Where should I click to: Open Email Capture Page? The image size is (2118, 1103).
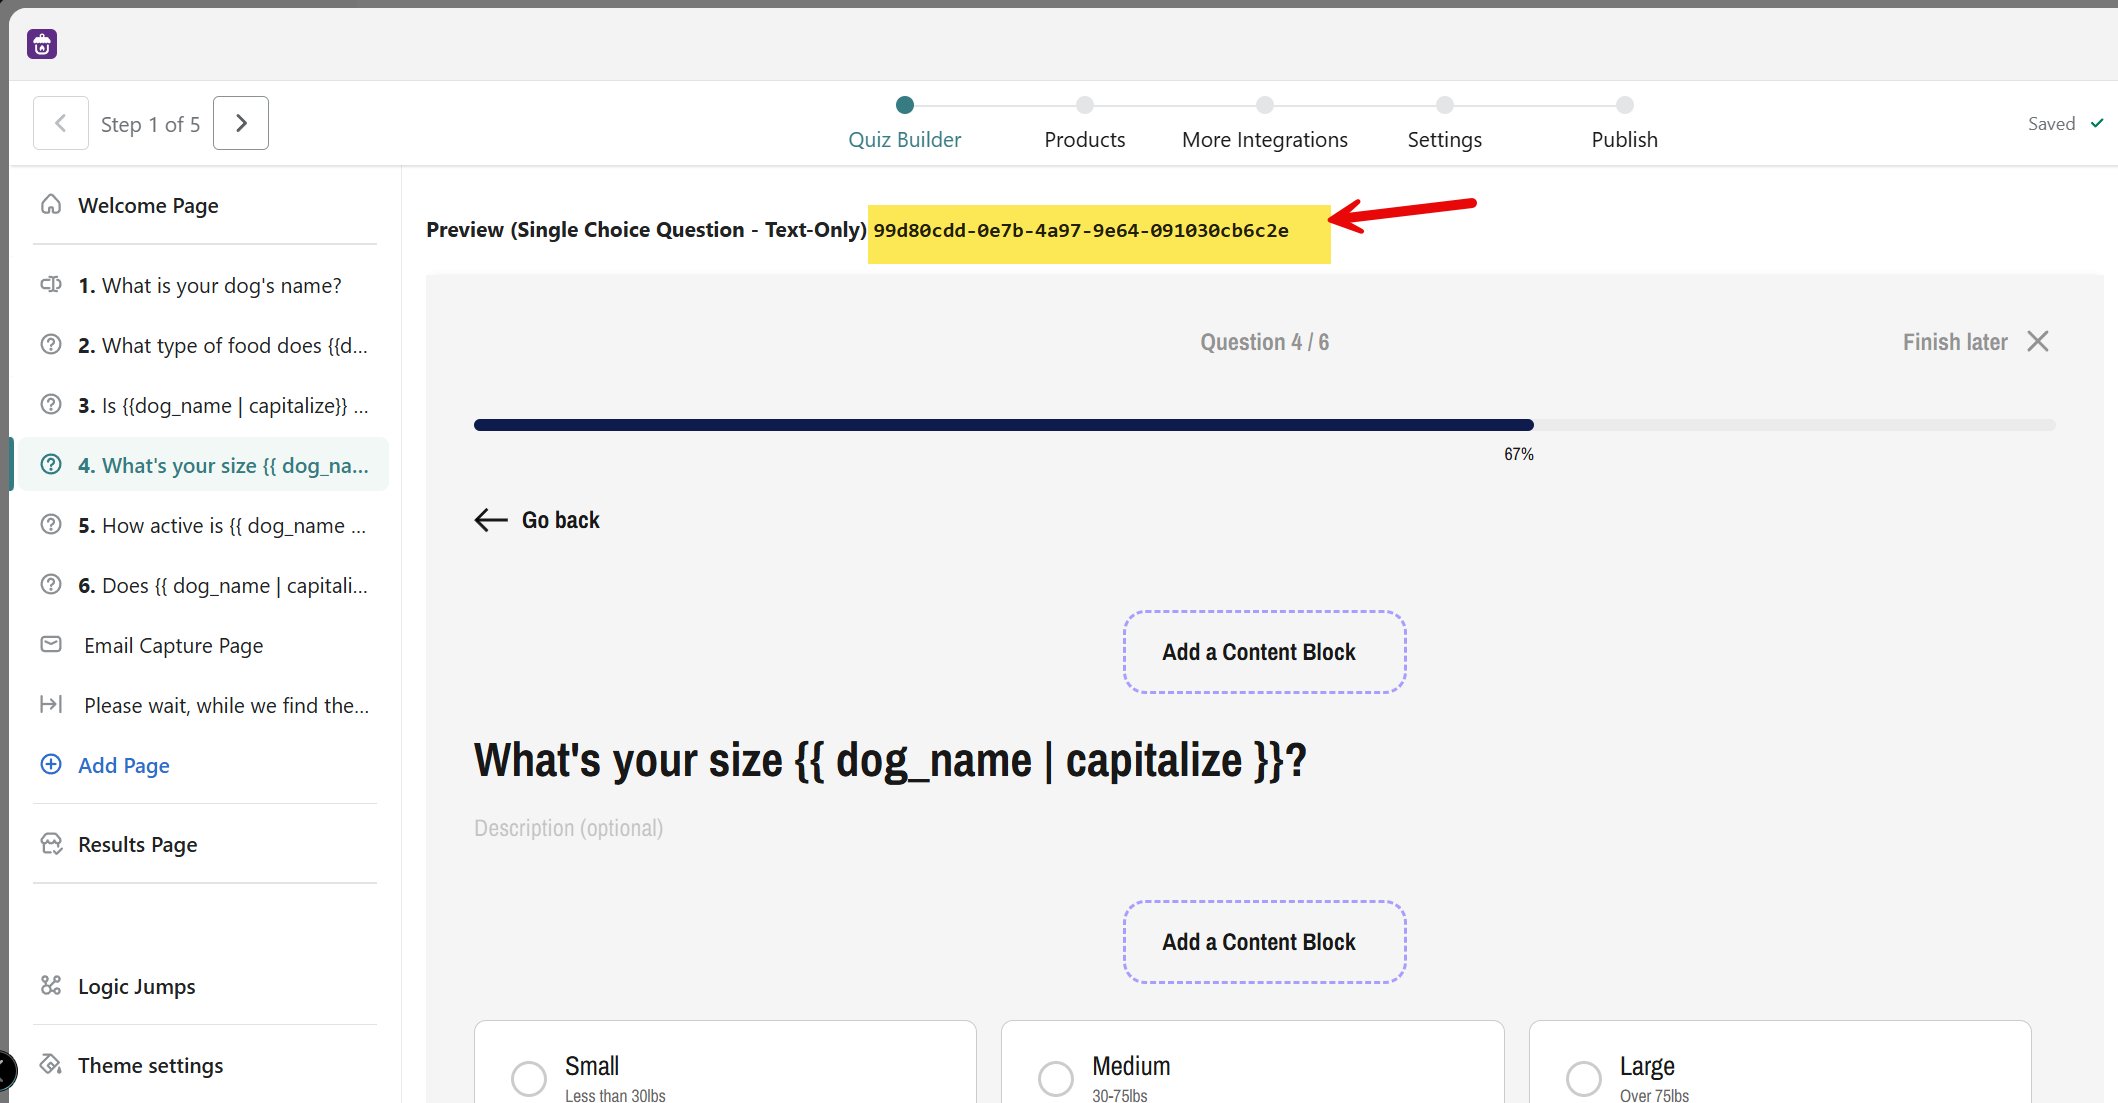coord(205,645)
